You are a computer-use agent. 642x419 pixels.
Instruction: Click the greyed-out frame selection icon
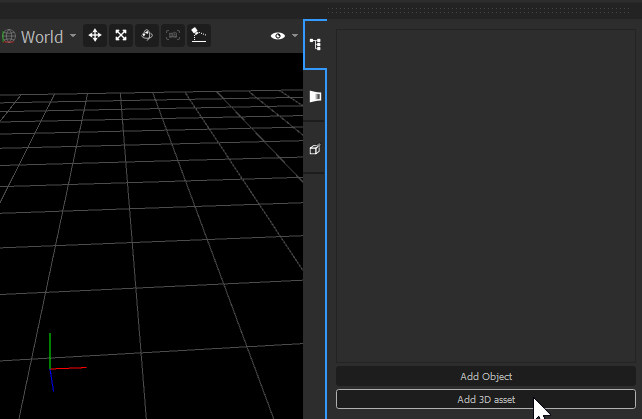[x=173, y=36]
